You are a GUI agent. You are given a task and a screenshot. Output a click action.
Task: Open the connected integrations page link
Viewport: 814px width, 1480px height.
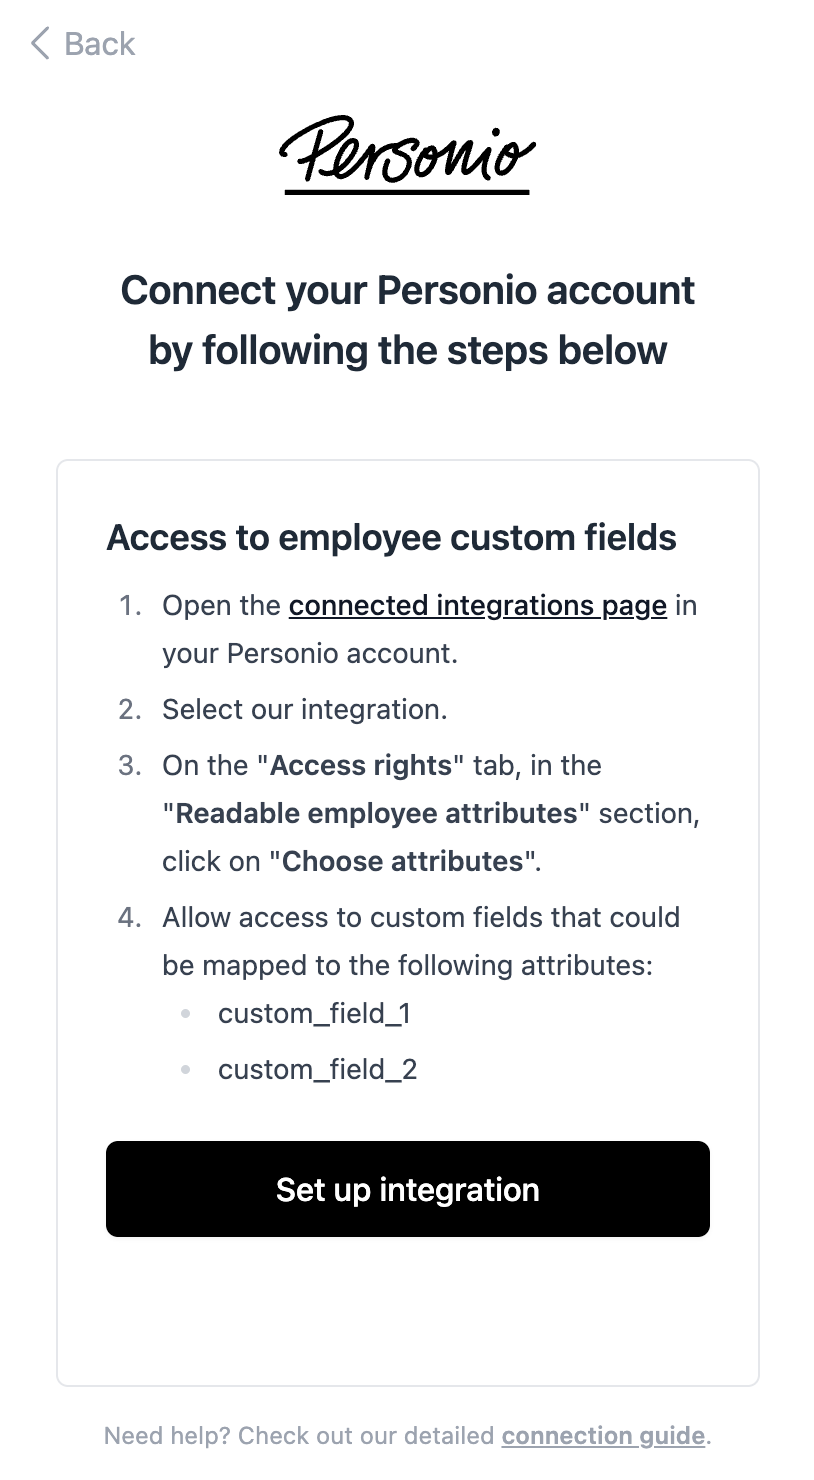tap(477, 606)
